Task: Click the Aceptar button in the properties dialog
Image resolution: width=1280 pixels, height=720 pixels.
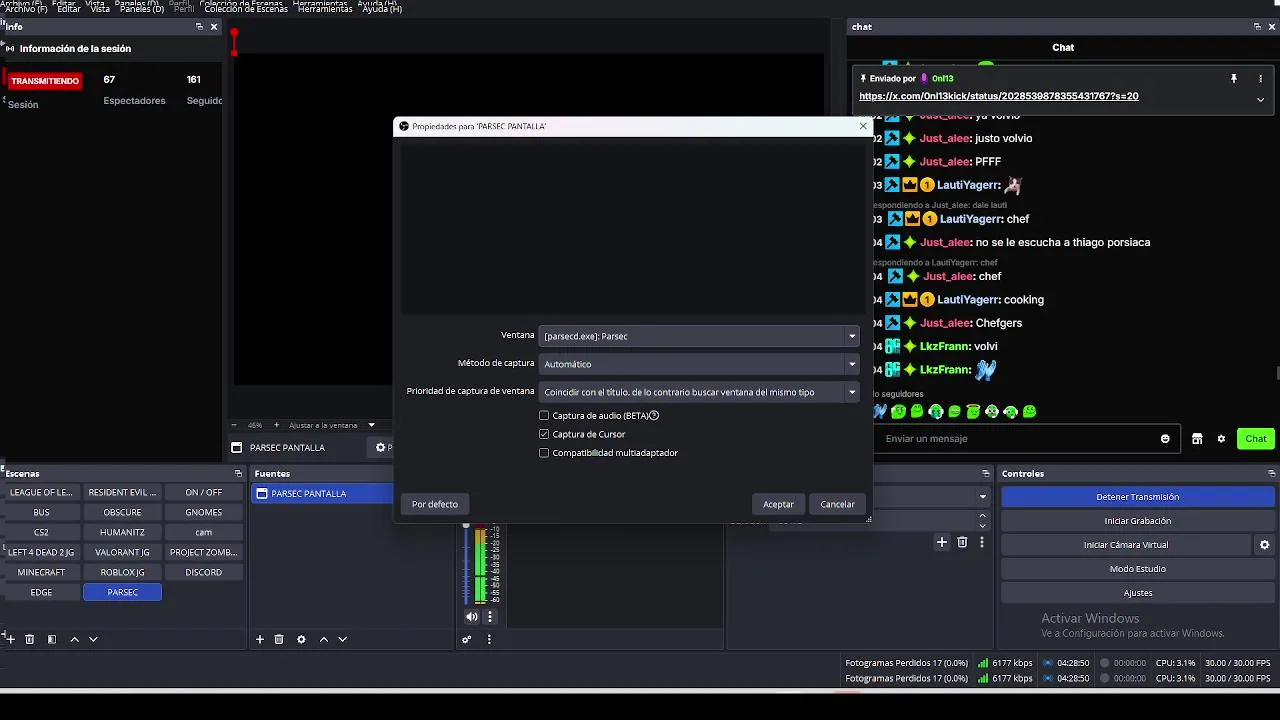Action: coord(778,504)
